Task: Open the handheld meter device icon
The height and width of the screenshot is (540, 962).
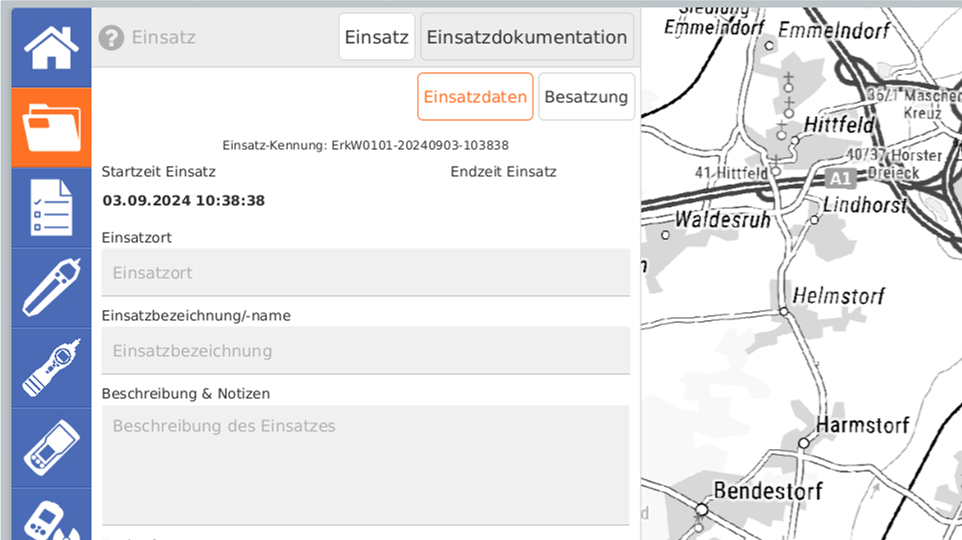Action: [52, 448]
